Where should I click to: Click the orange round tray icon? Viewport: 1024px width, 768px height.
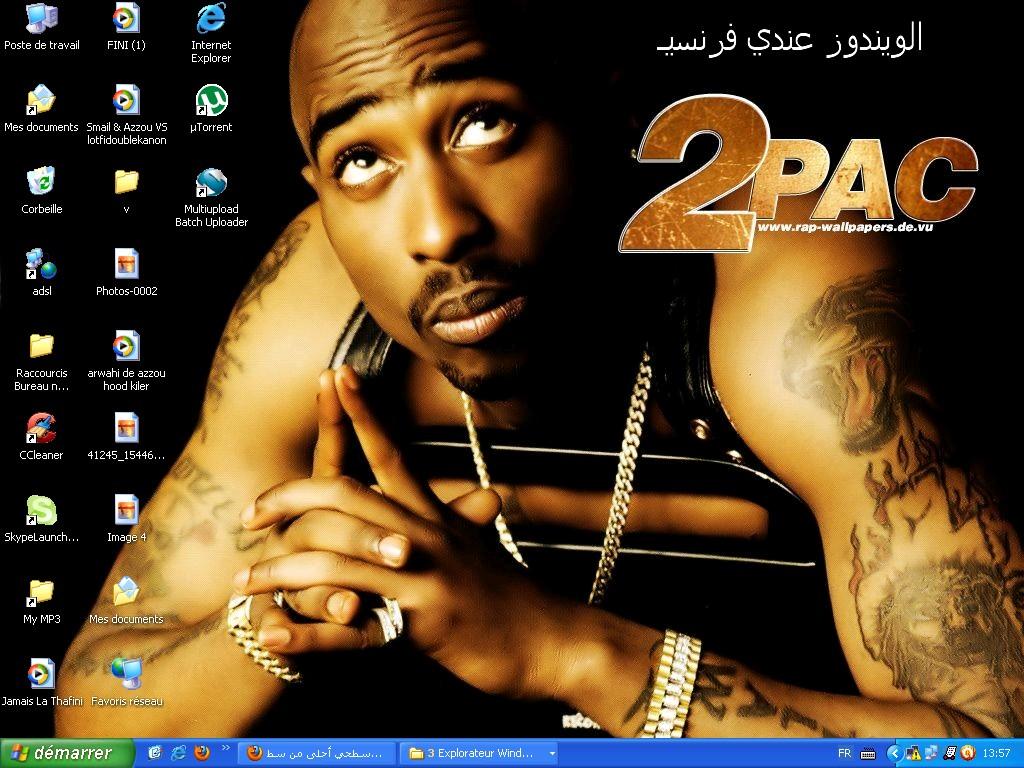click(x=967, y=754)
